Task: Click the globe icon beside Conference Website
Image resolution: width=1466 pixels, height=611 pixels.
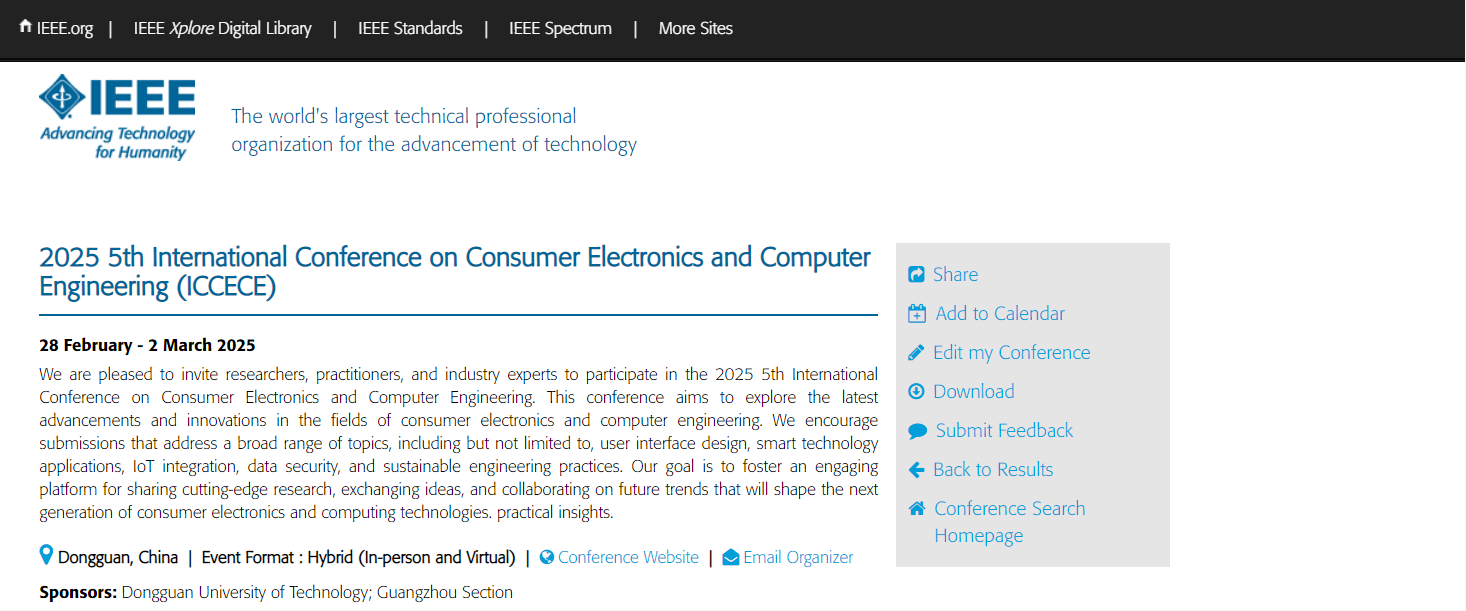Action: [x=547, y=557]
